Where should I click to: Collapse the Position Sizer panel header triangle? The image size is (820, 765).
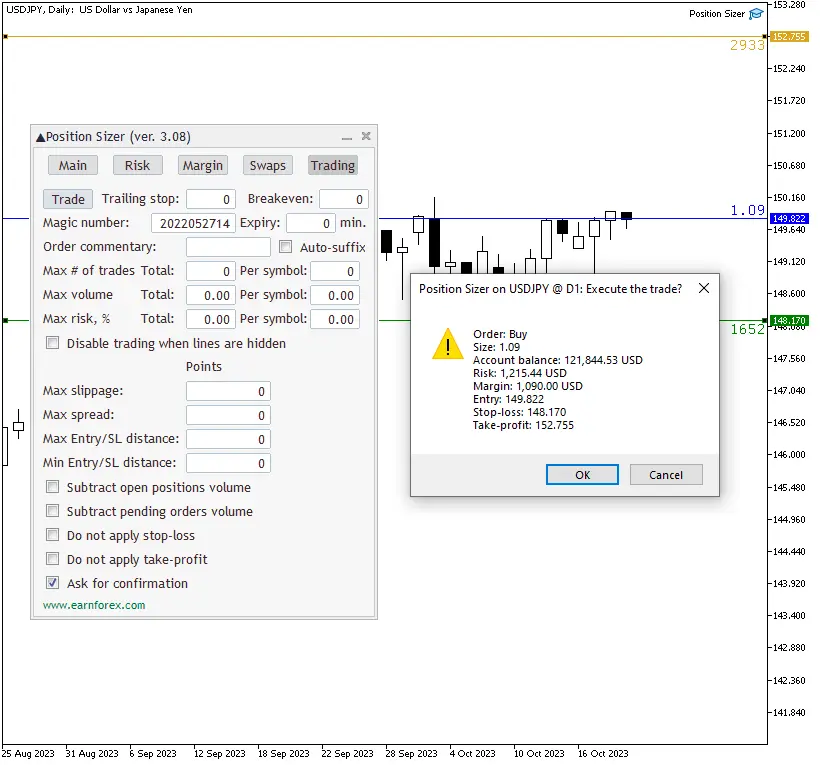click(x=40, y=136)
